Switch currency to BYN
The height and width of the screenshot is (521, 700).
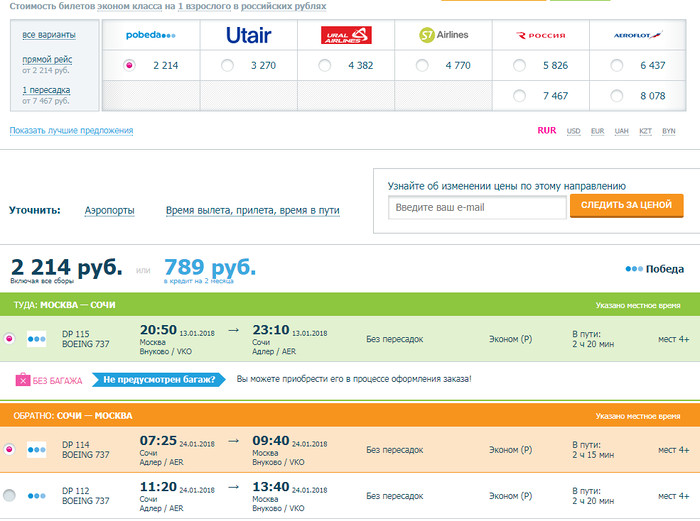pos(669,131)
